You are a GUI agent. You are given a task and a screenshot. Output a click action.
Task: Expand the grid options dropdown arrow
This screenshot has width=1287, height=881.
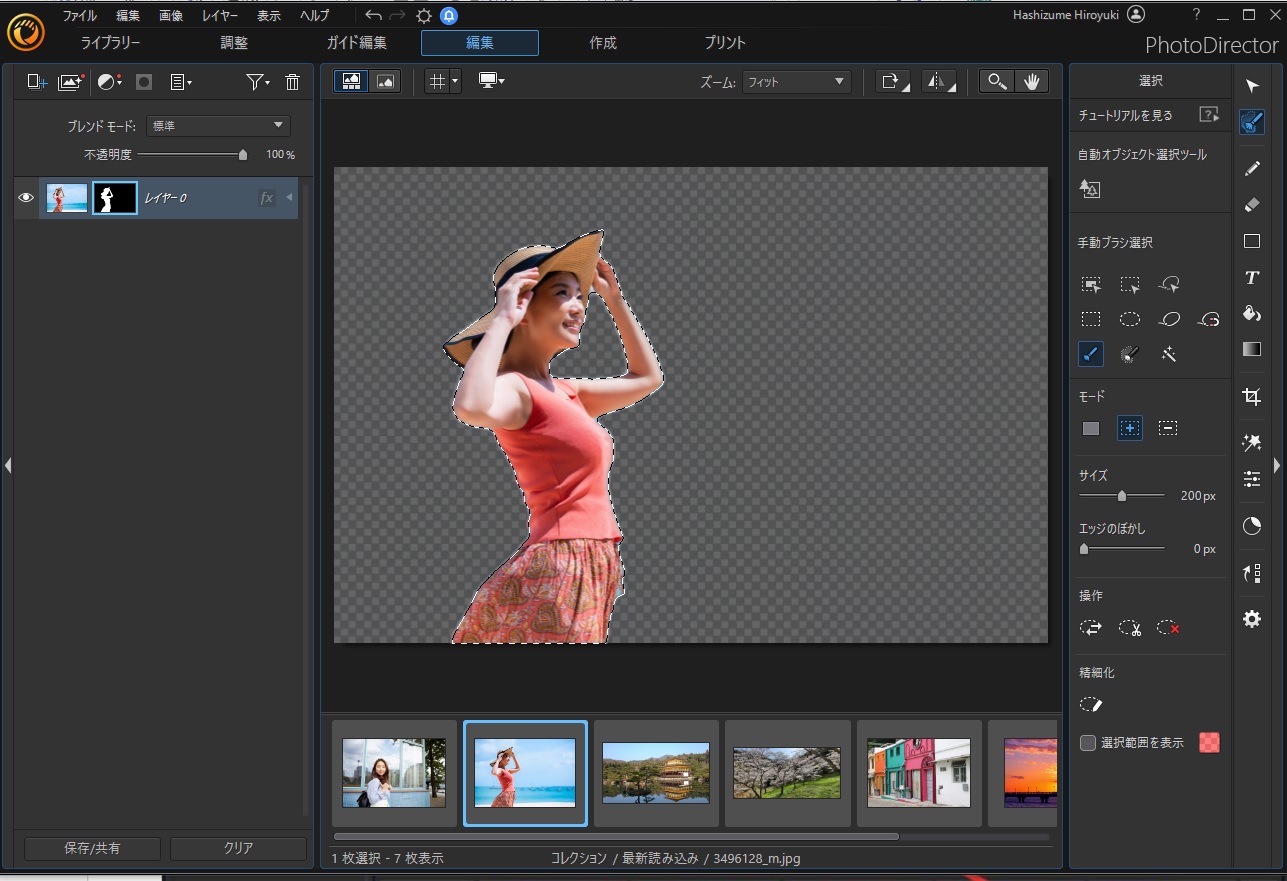[455, 82]
